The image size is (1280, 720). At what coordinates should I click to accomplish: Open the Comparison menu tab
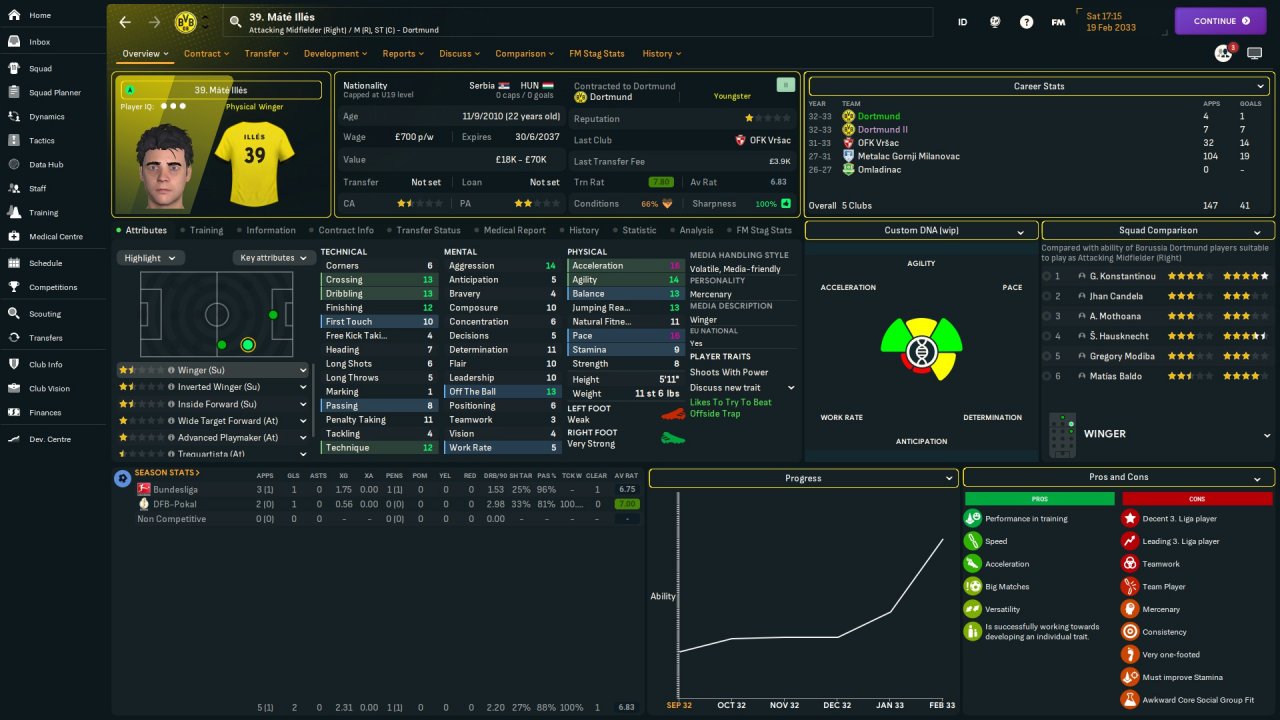pyautogui.click(x=525, y=54)
